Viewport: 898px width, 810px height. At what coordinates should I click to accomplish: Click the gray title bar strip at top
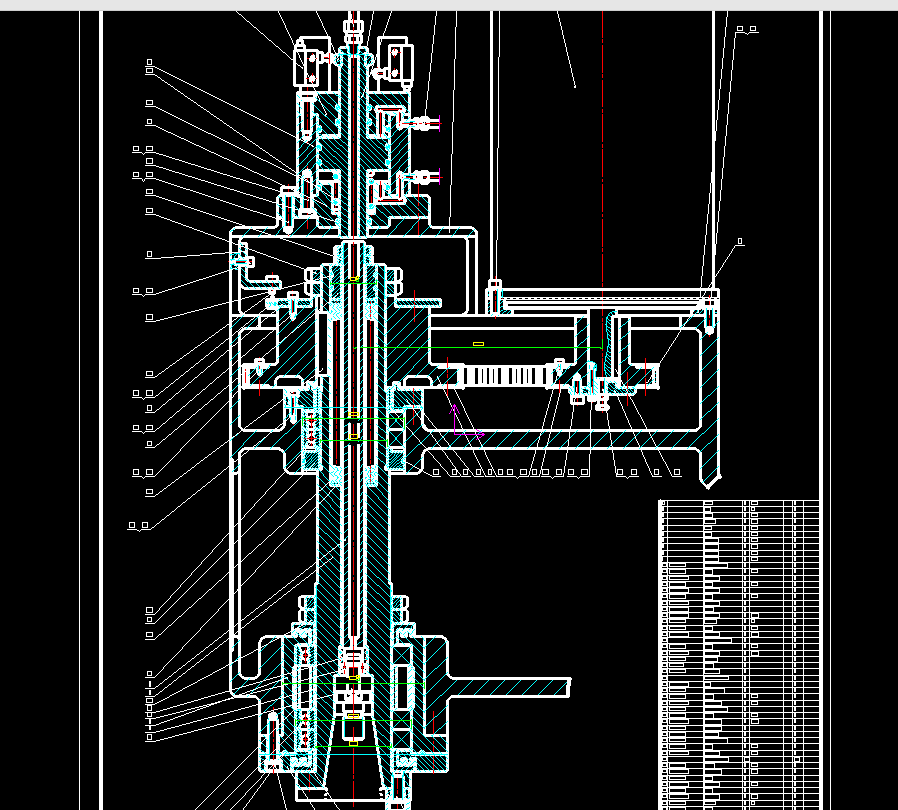pyautogui.click(x=449, y=5)
